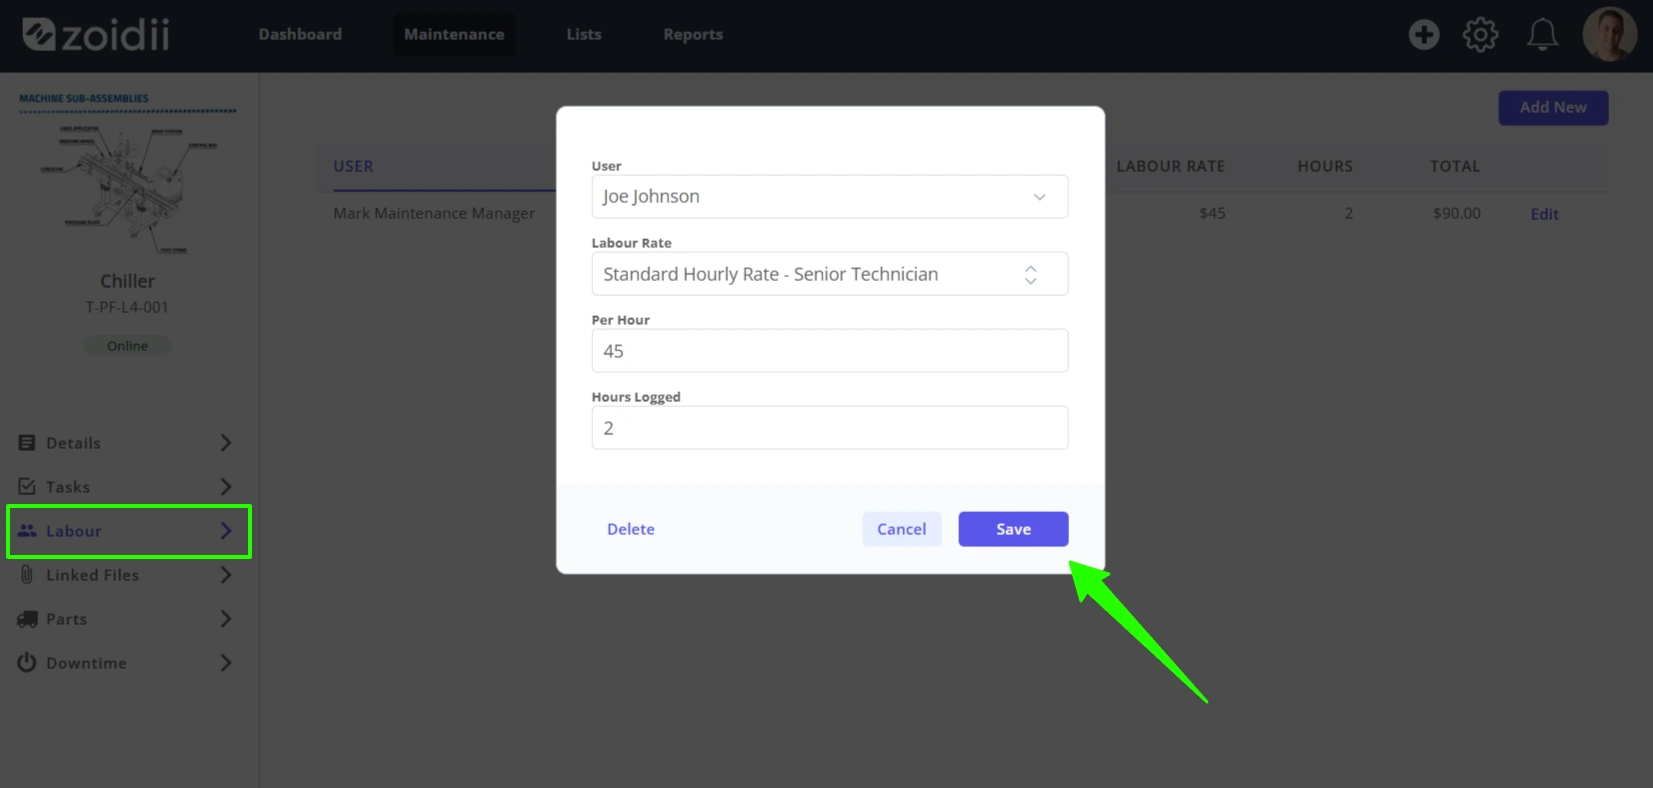1653x788 pixels.
Task: Go to the Dashboard tab
Action: pos(300,34)
